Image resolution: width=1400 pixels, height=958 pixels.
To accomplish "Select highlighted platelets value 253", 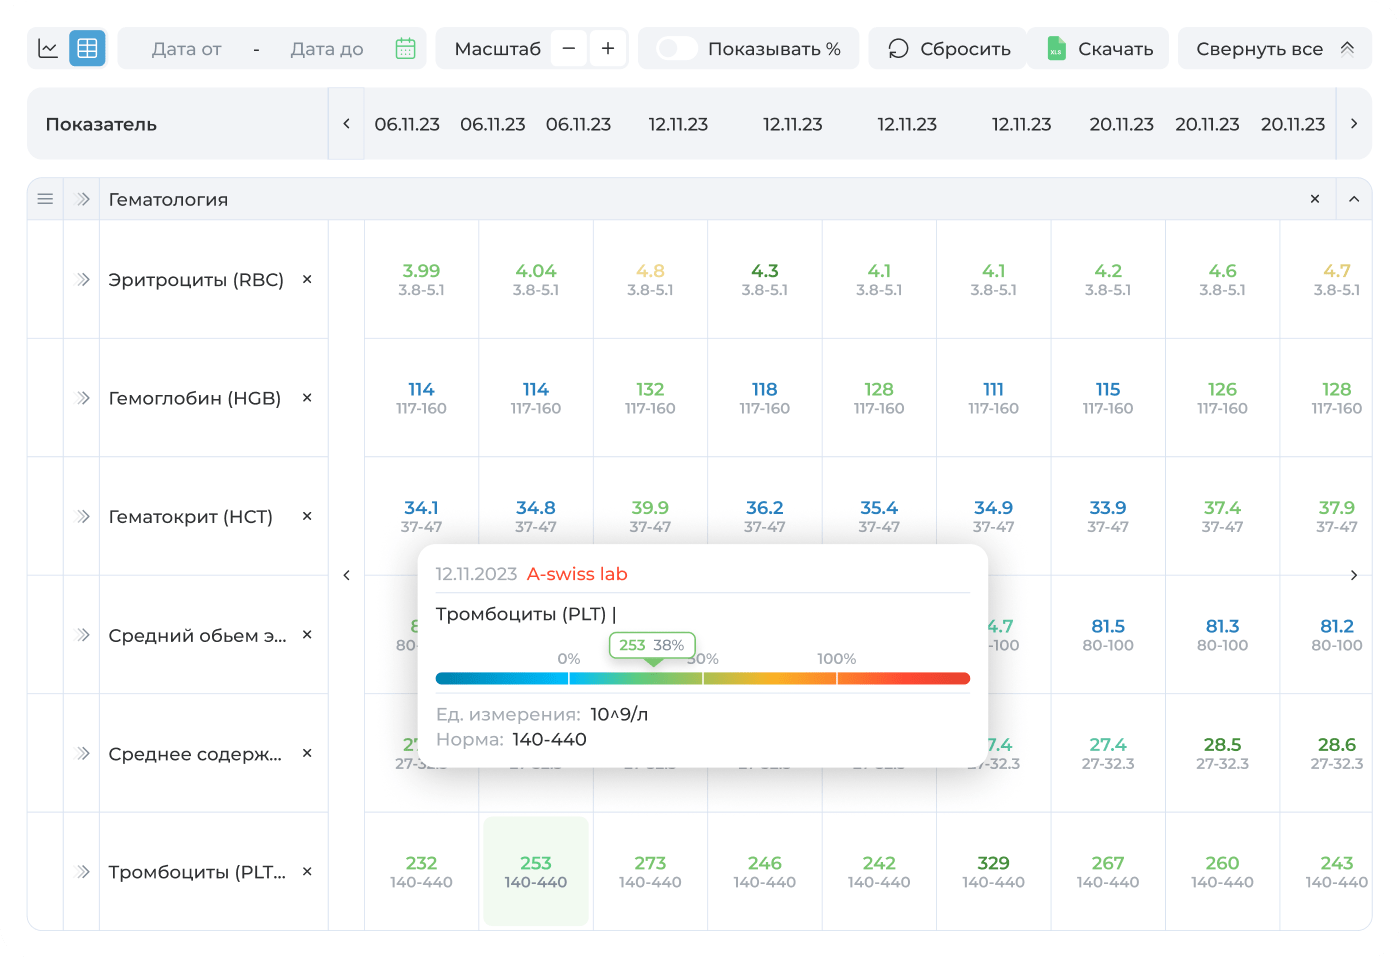I will pyautogui.click(x=536, y=872).
